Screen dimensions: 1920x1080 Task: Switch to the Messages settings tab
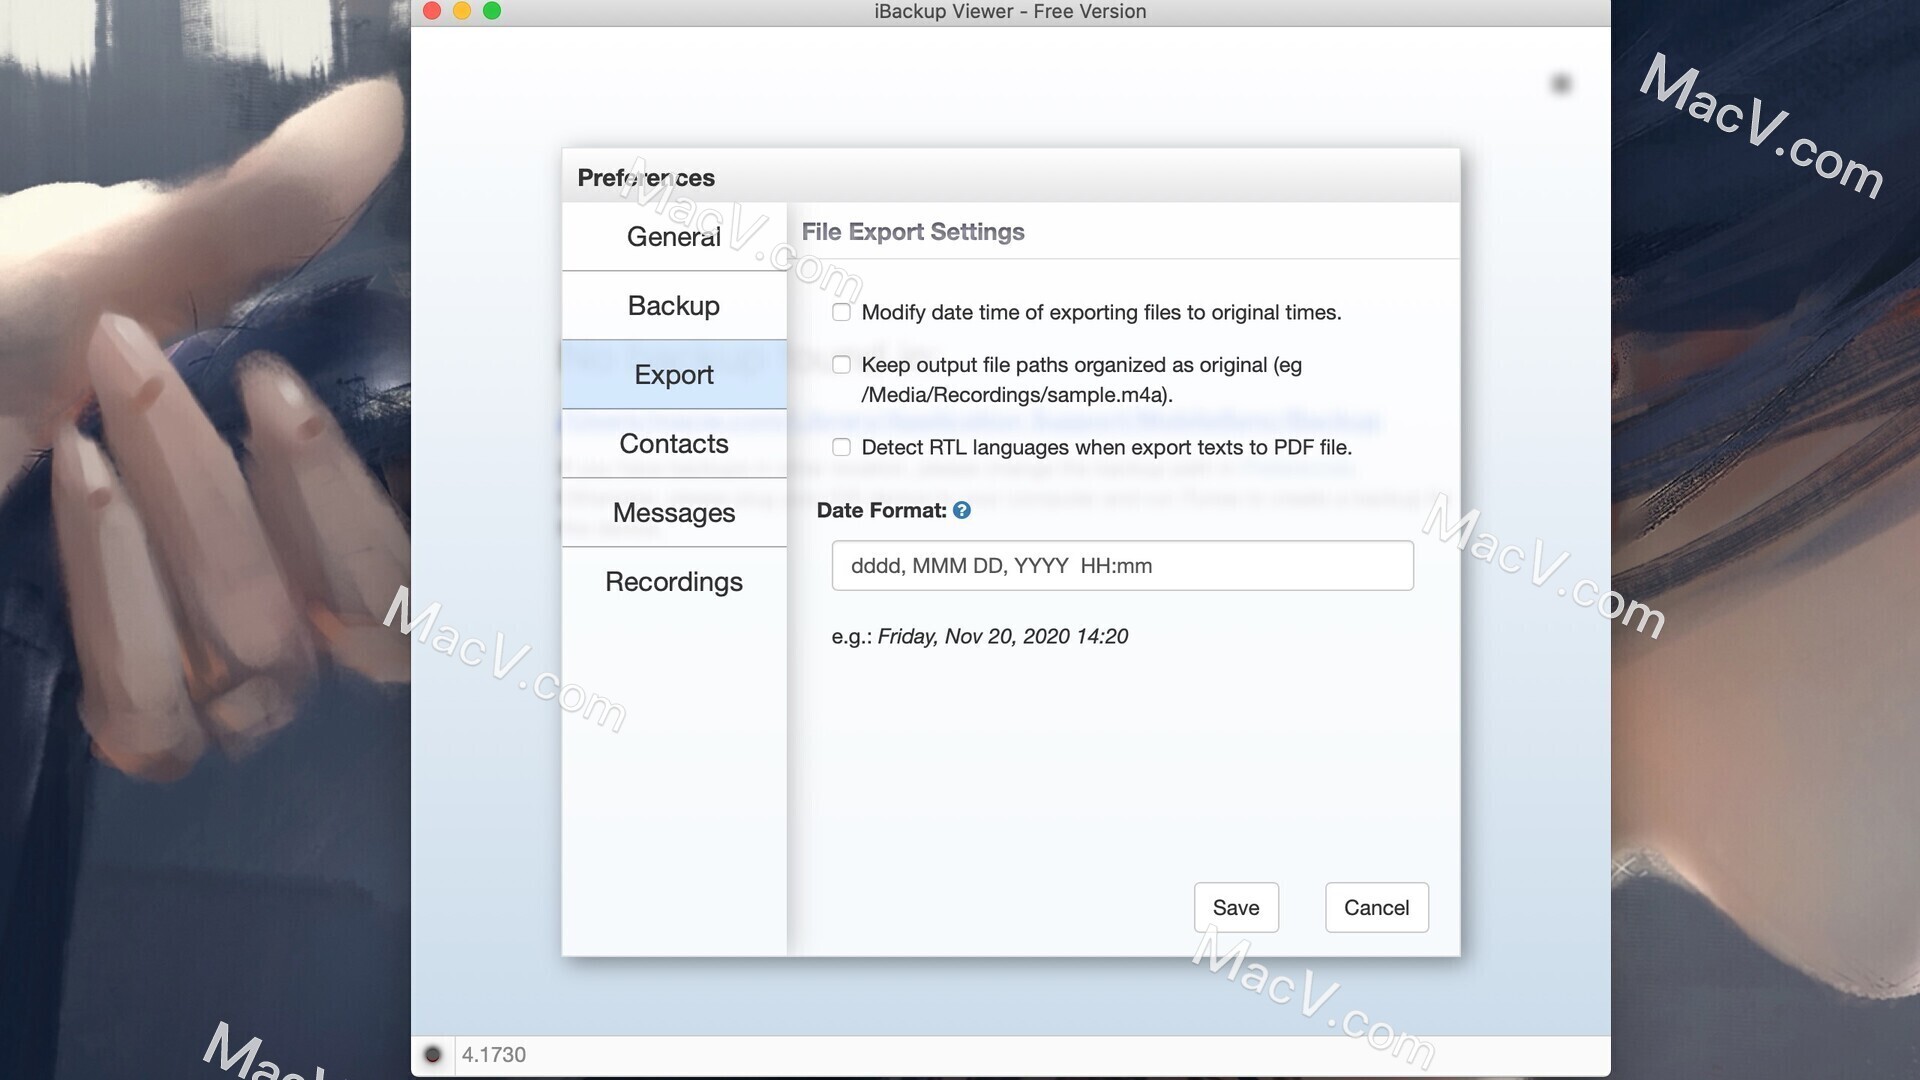pyautogui.click(x=673, y=513)
